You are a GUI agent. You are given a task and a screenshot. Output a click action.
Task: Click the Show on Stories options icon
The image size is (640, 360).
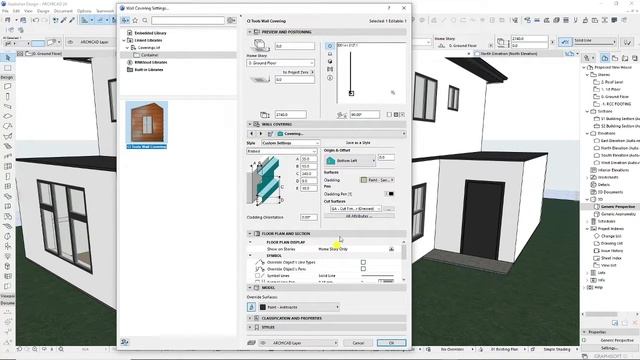(392, 249)
